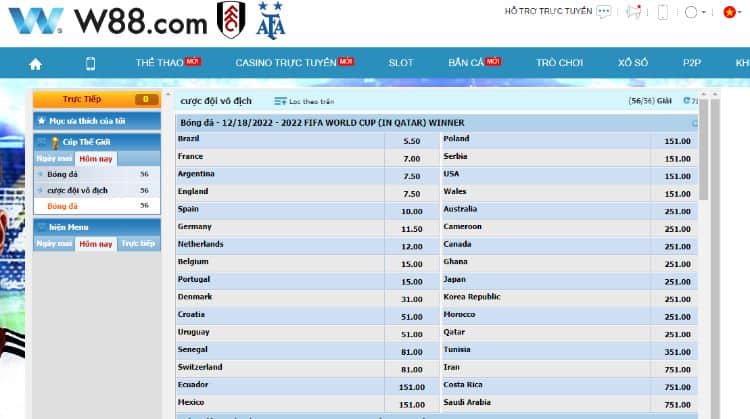Pick Senegal odds 81.00
Screen dimensions: 750x419
pos(411,352)
